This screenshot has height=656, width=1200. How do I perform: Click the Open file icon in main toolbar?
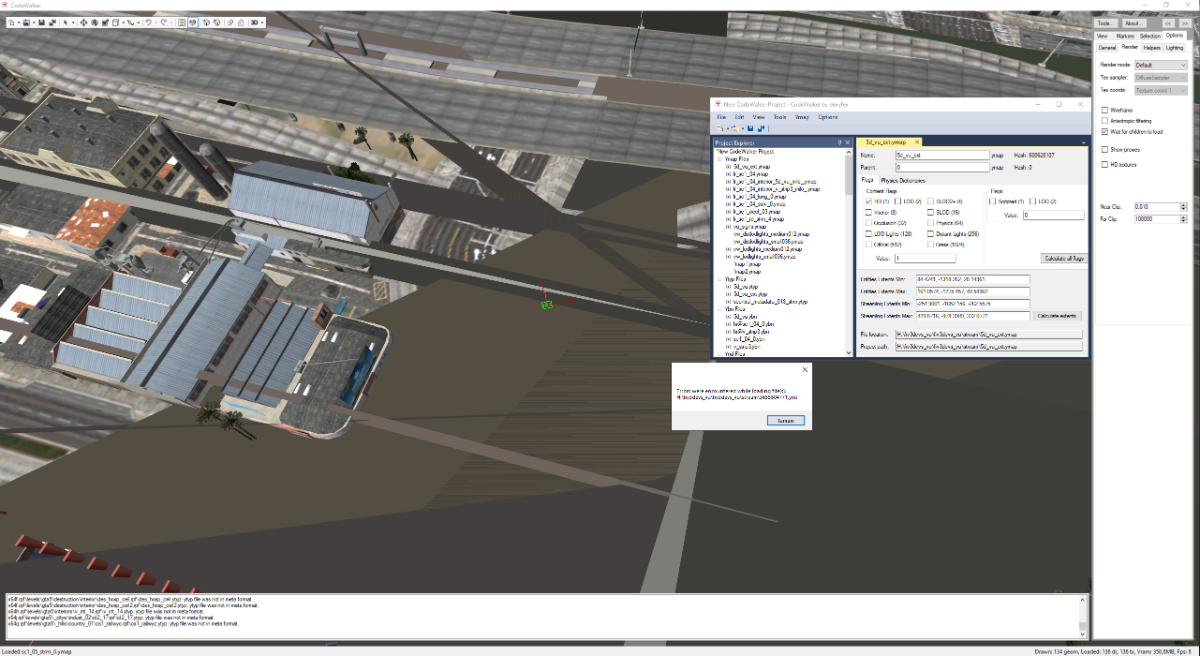click(x=28, y=22)
